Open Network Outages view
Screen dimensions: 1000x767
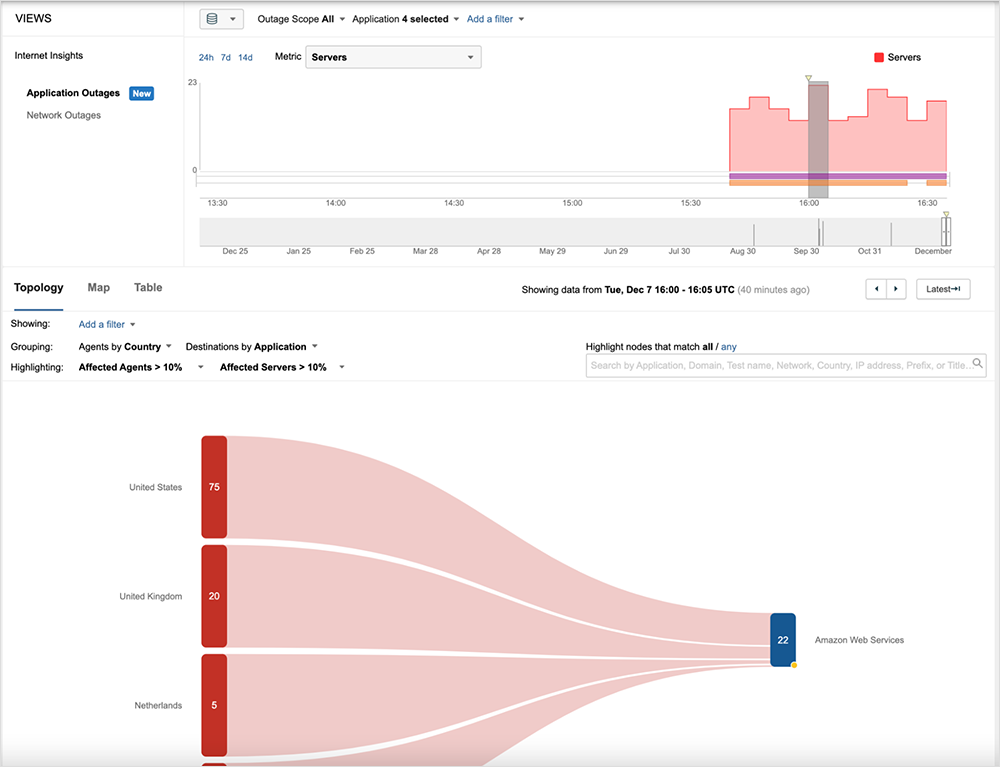click(x=64, y=115)
